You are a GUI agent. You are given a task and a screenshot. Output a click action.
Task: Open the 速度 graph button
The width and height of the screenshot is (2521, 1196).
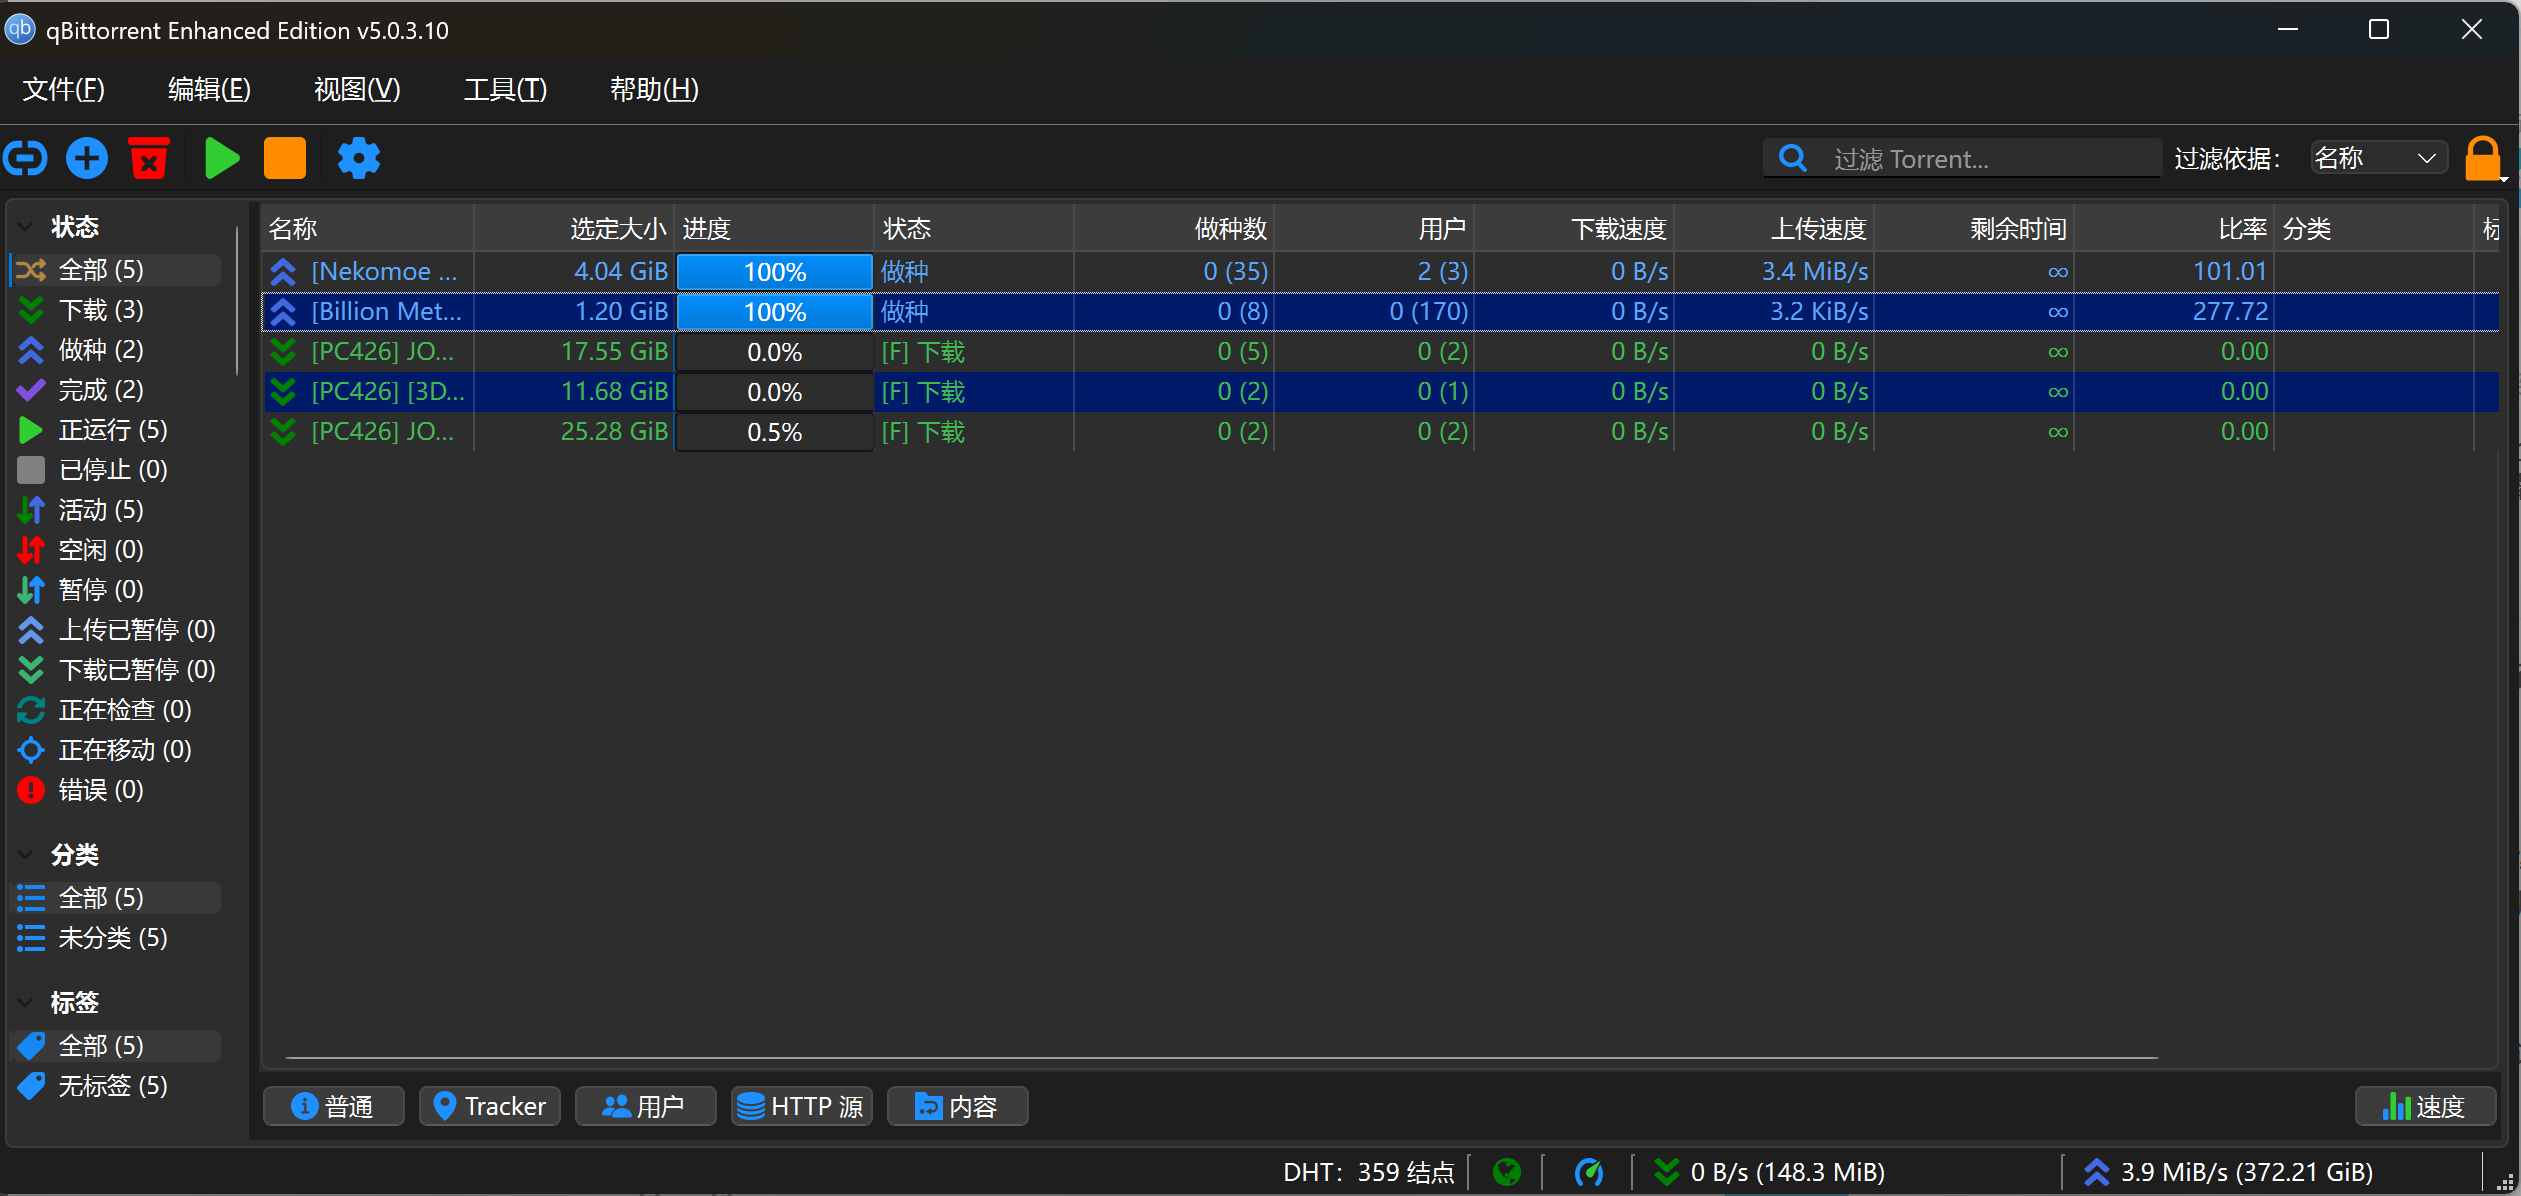[2426, 1106]
